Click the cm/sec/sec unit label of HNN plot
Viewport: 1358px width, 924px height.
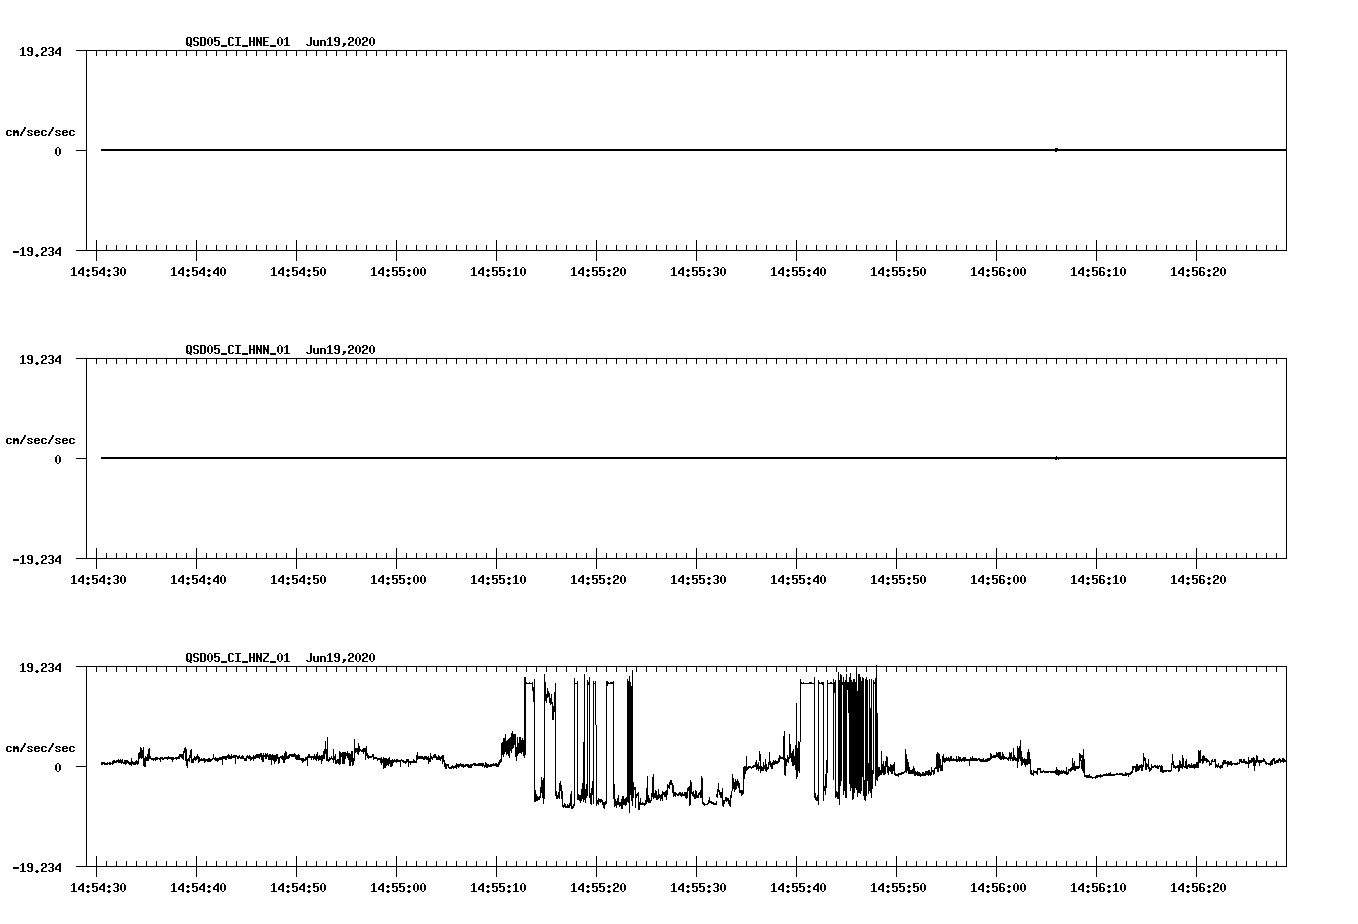click(x=40, y=441)
